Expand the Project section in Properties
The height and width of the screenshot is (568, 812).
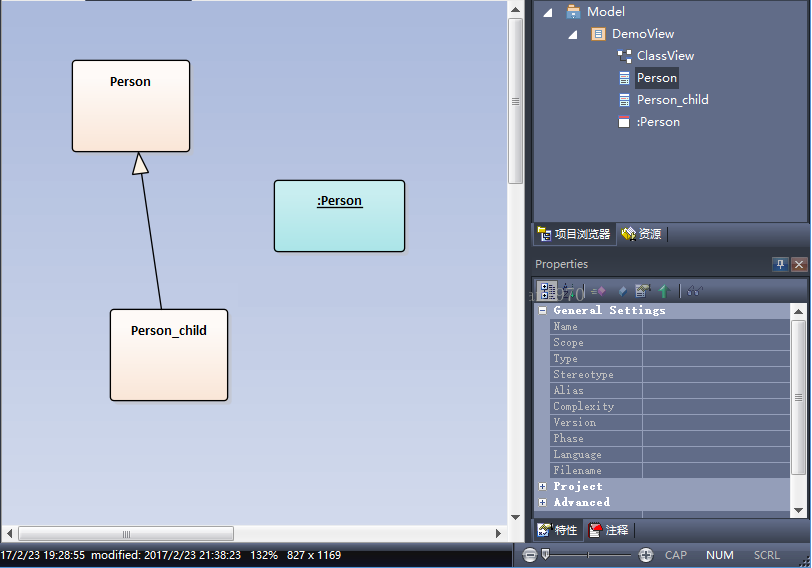(542, 487)
